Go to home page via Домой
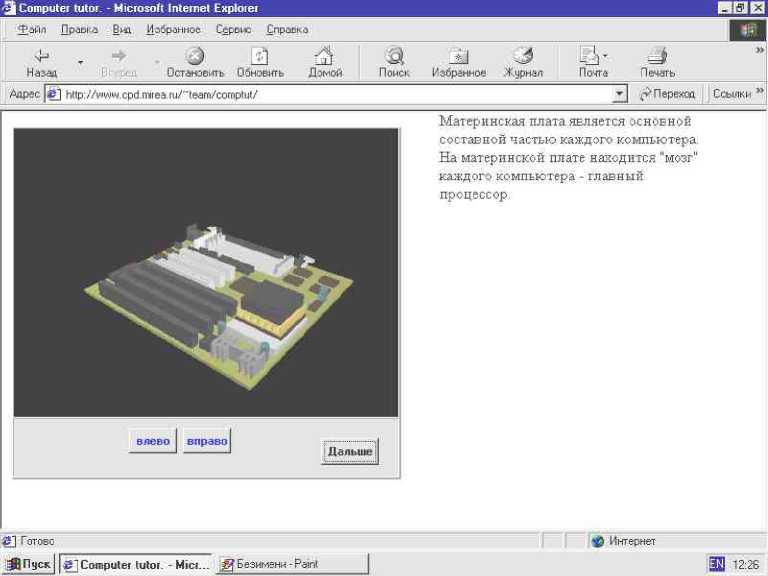The image size is (768, 576). (x=325, y=63)
